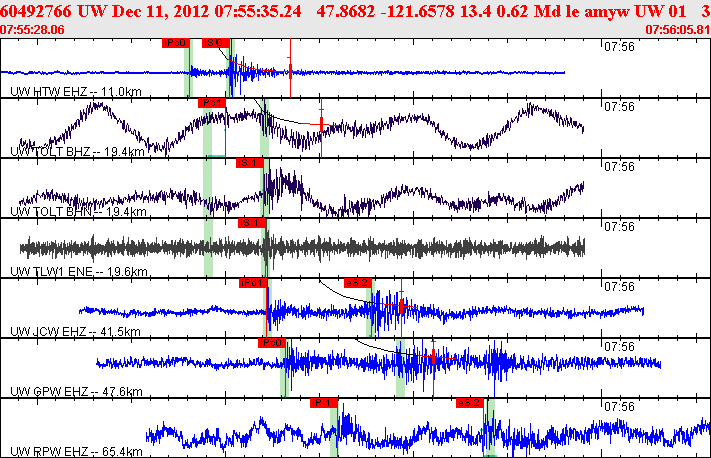Select the iS 0 pick flag on HTW trace
The height and width of the screenshot is (458, 711).
coord(215,43)
